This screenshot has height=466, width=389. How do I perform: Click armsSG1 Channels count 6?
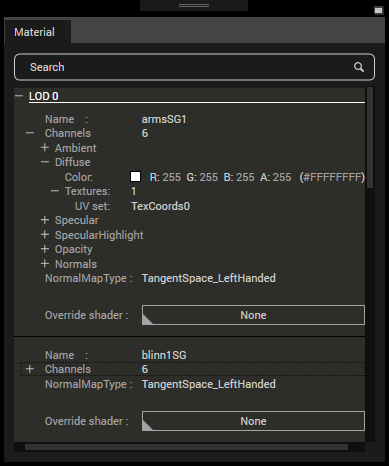point(145,133)
